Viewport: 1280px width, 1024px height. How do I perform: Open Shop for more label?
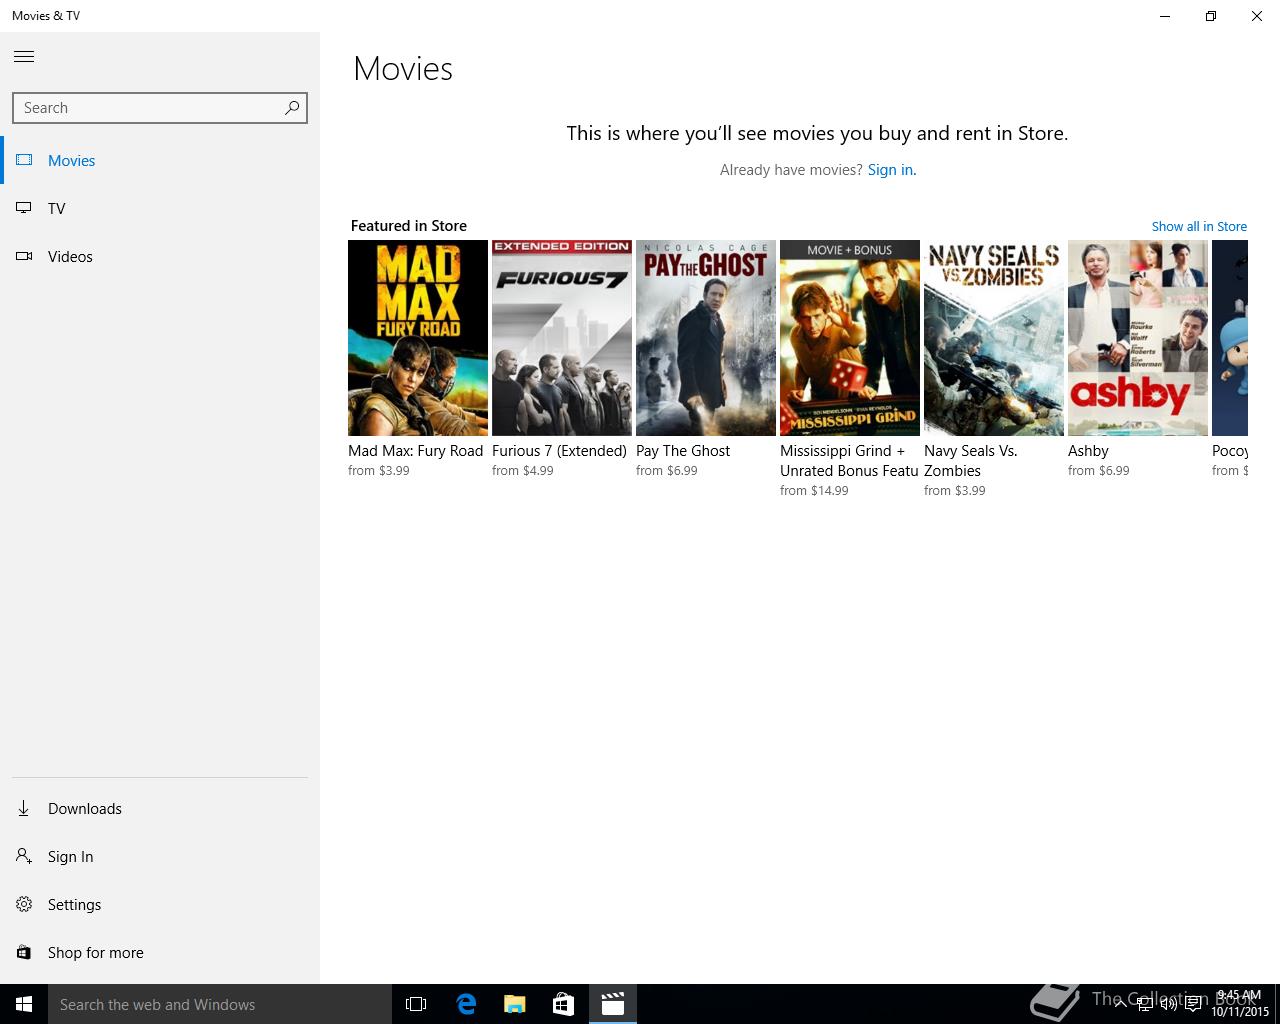96,952
